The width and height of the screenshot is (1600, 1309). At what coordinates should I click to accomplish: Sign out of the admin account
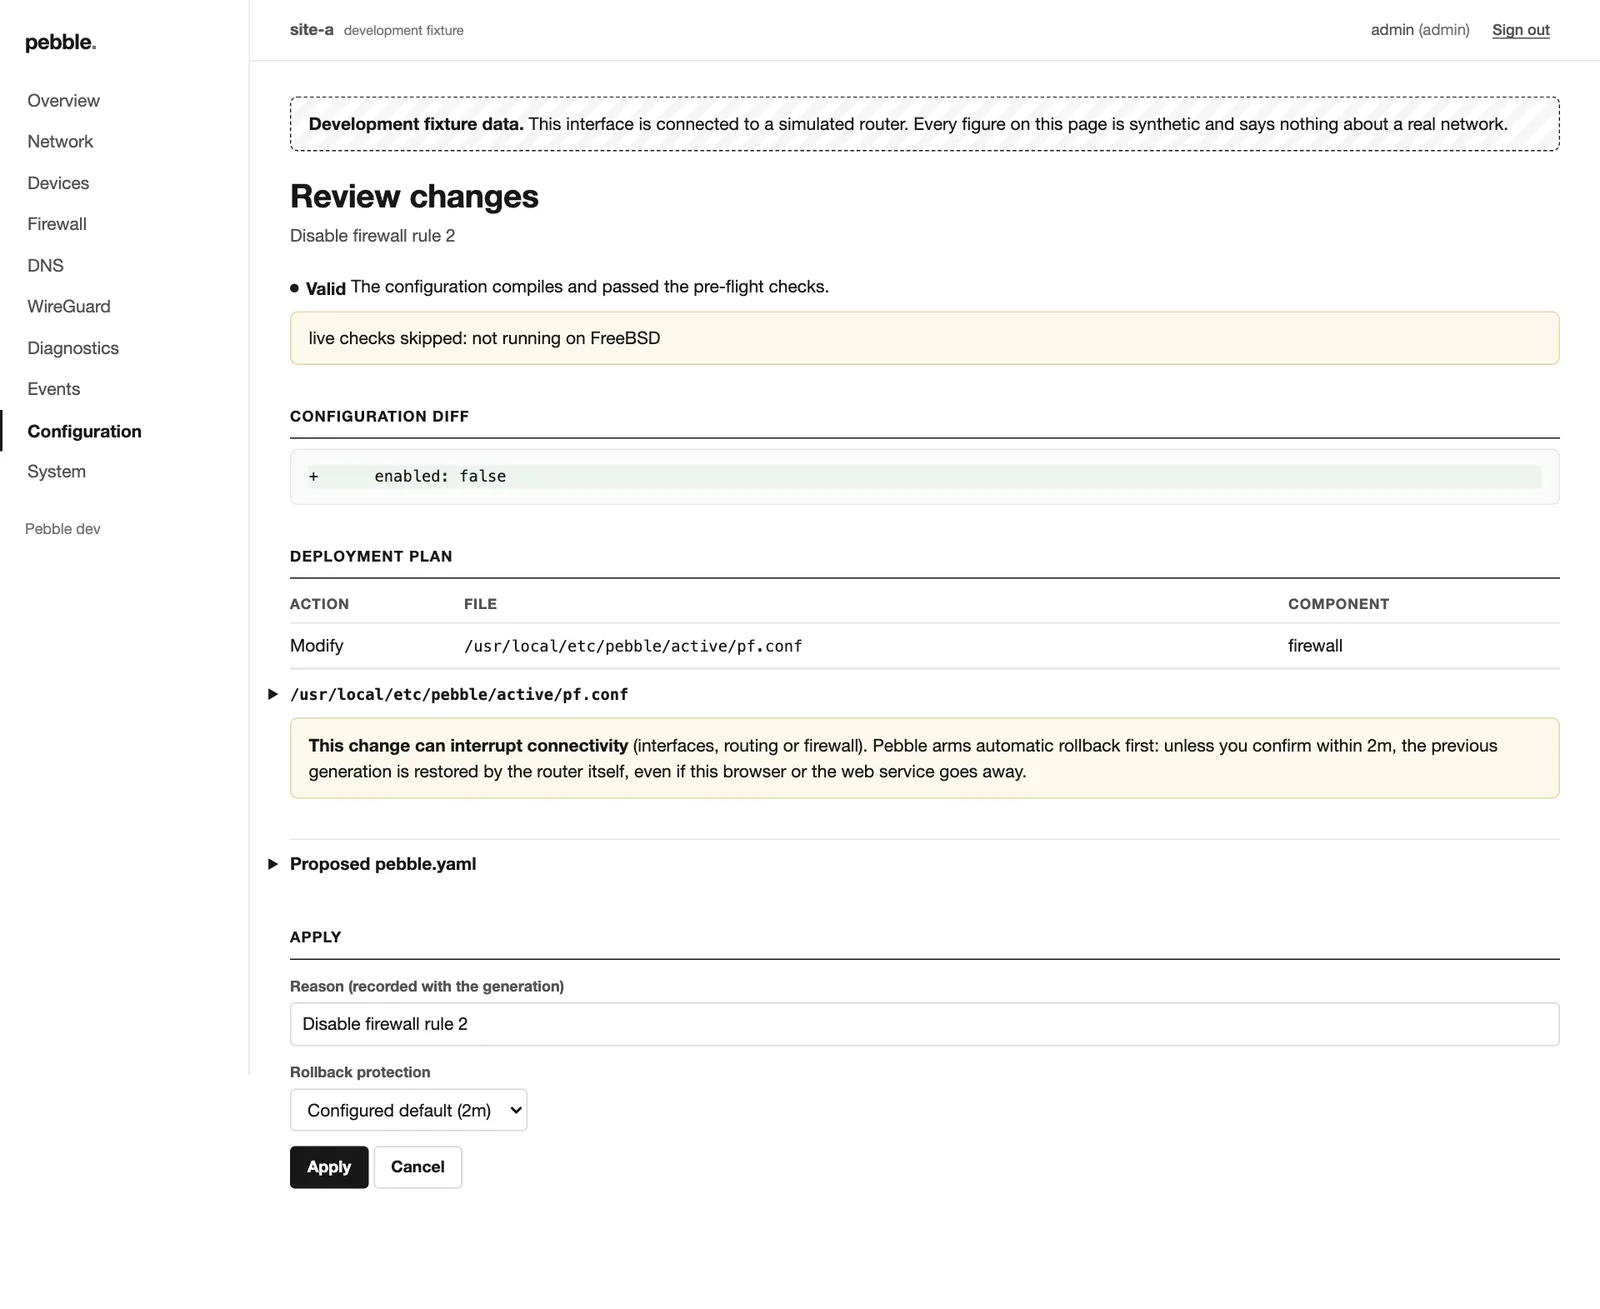[1520, 30]
